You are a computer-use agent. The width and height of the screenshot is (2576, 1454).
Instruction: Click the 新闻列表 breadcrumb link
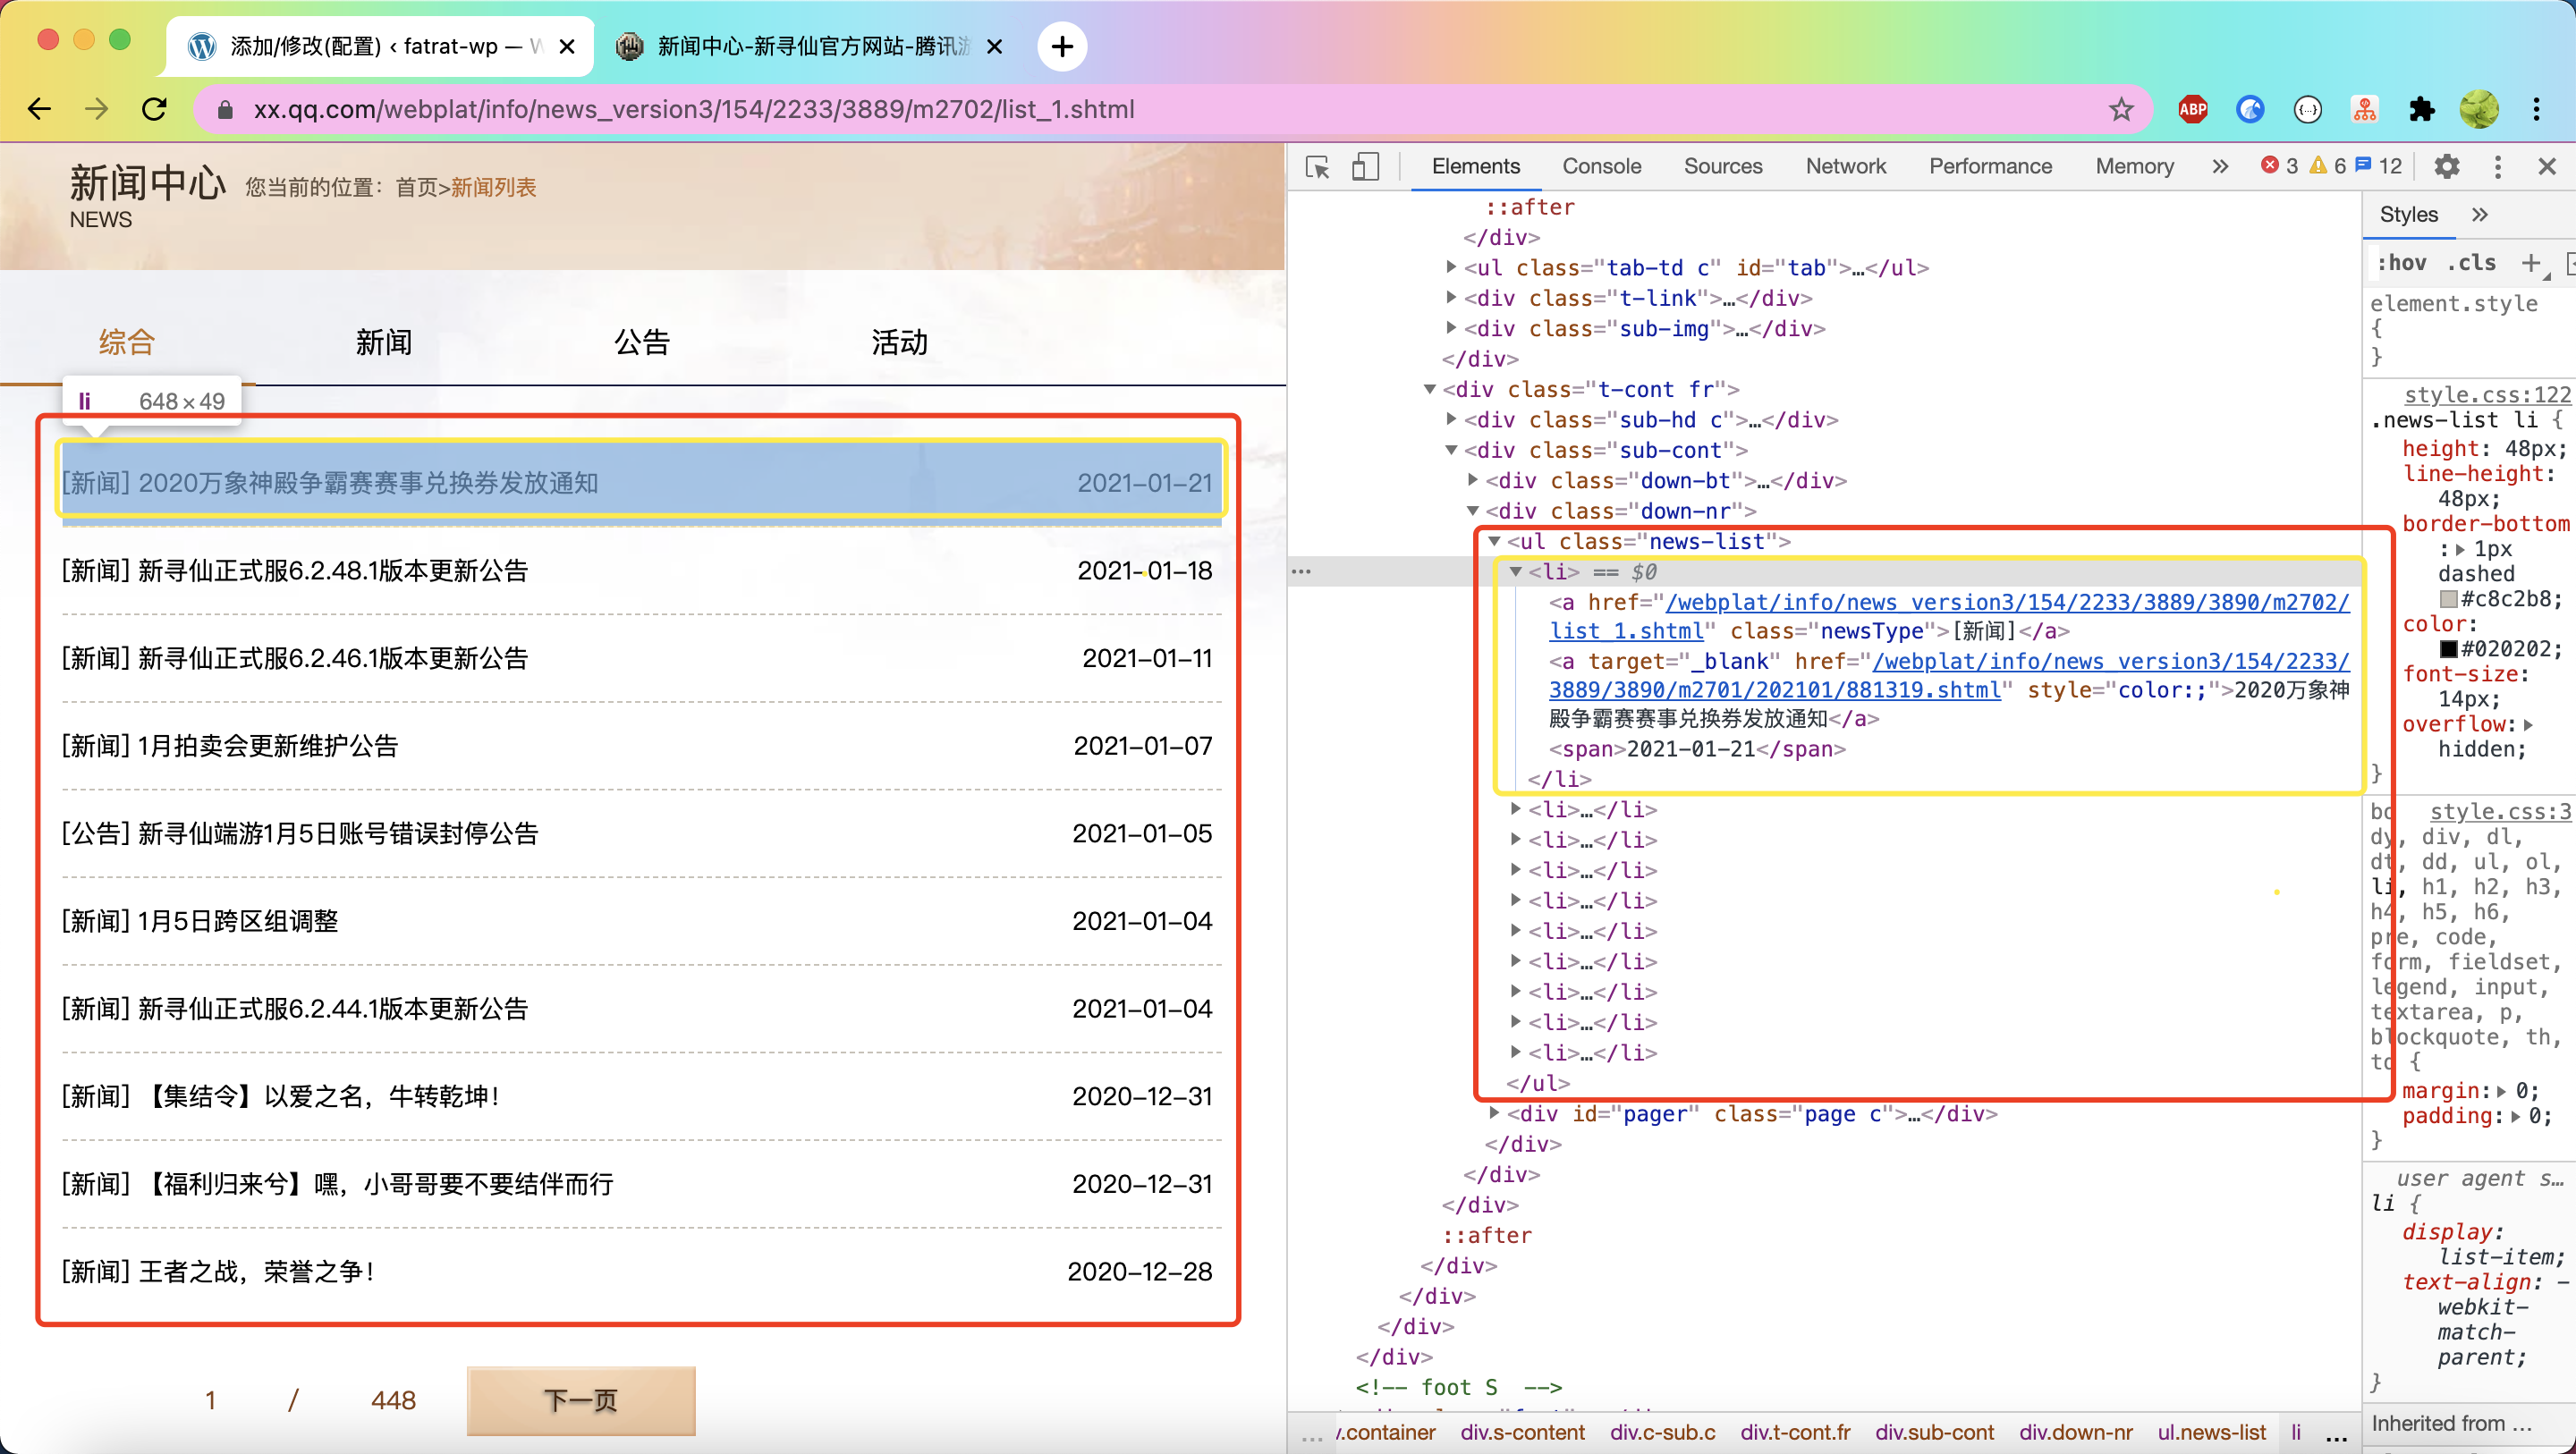tap(494, 187)
